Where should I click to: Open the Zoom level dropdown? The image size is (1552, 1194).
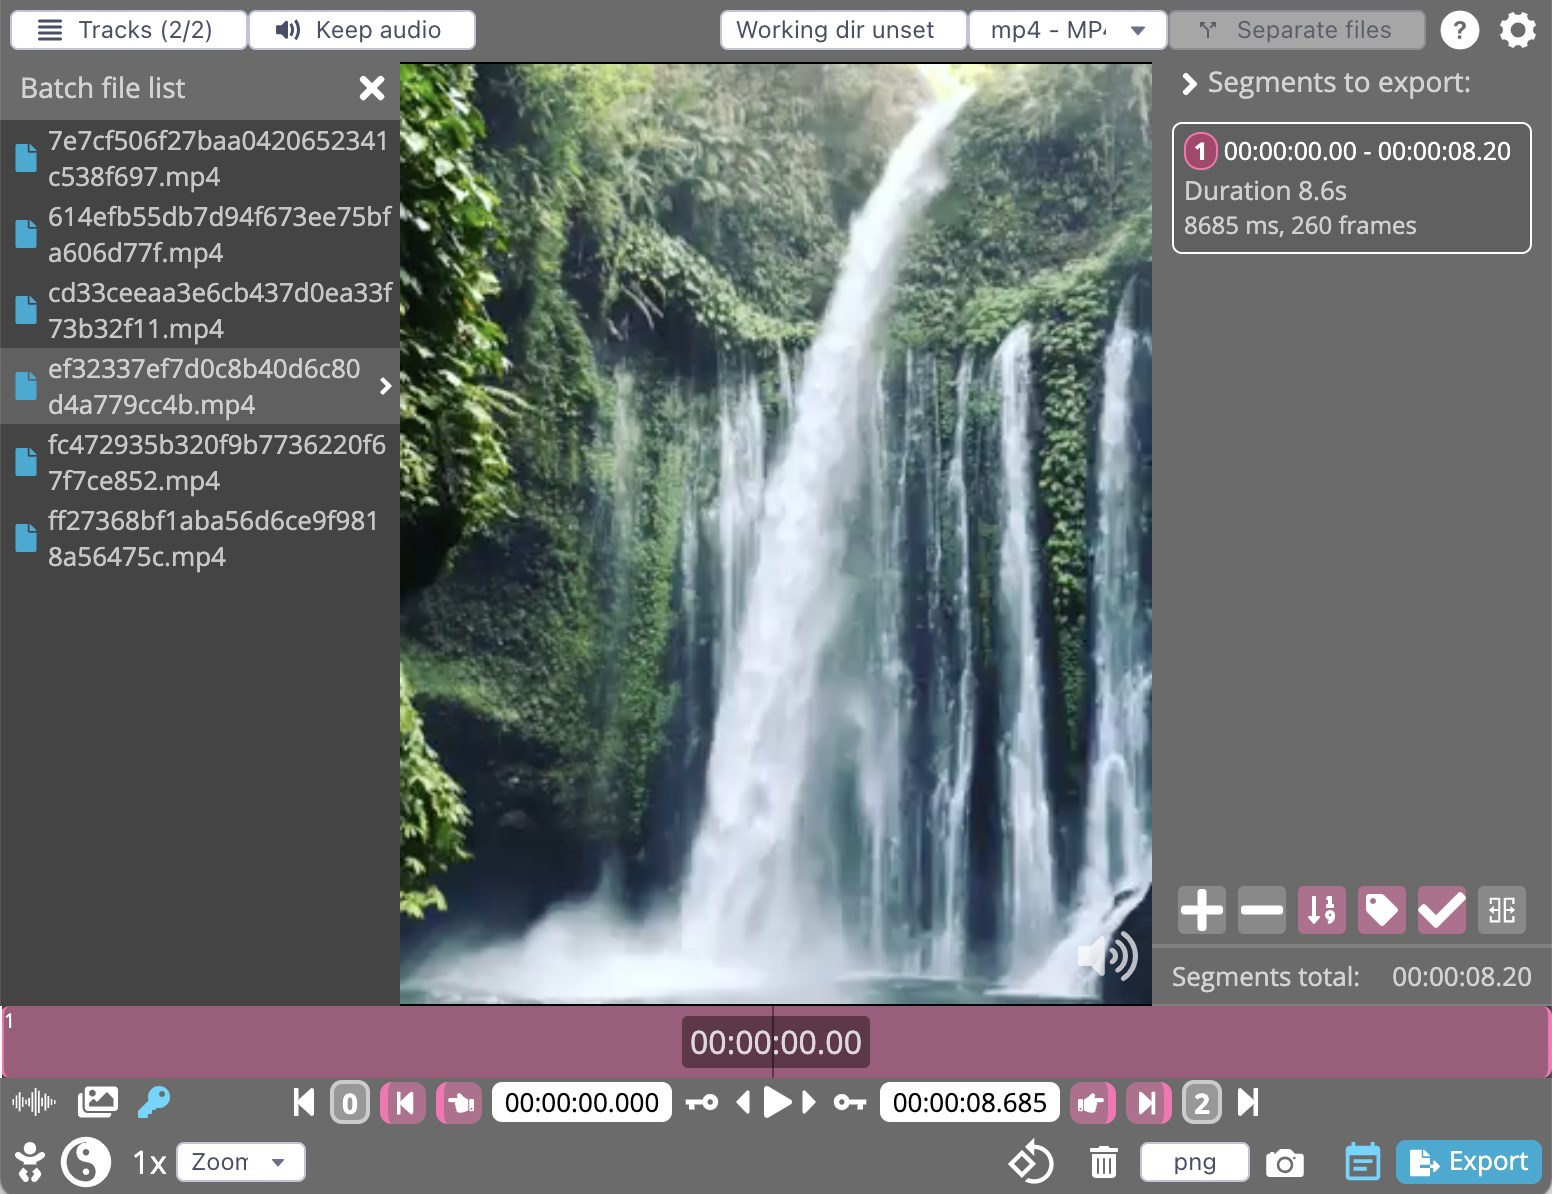click(241, 1162)
